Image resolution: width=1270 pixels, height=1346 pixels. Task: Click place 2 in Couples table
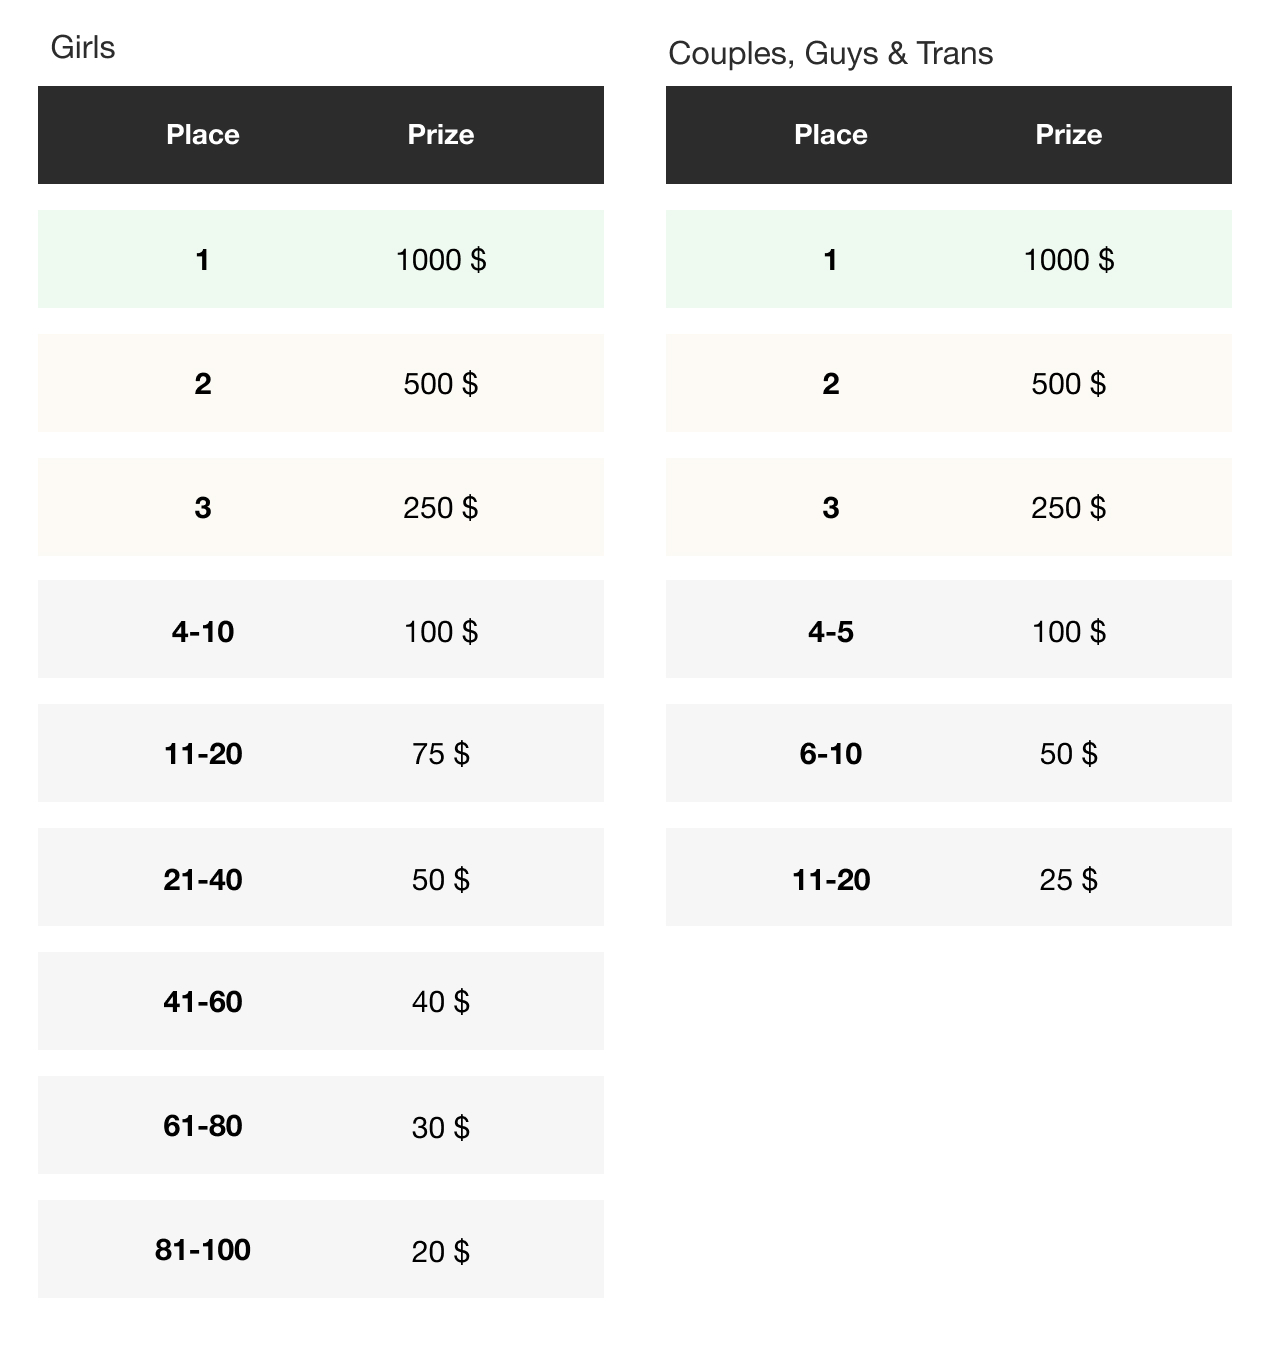pyautogui.click(x=831, y=384)
